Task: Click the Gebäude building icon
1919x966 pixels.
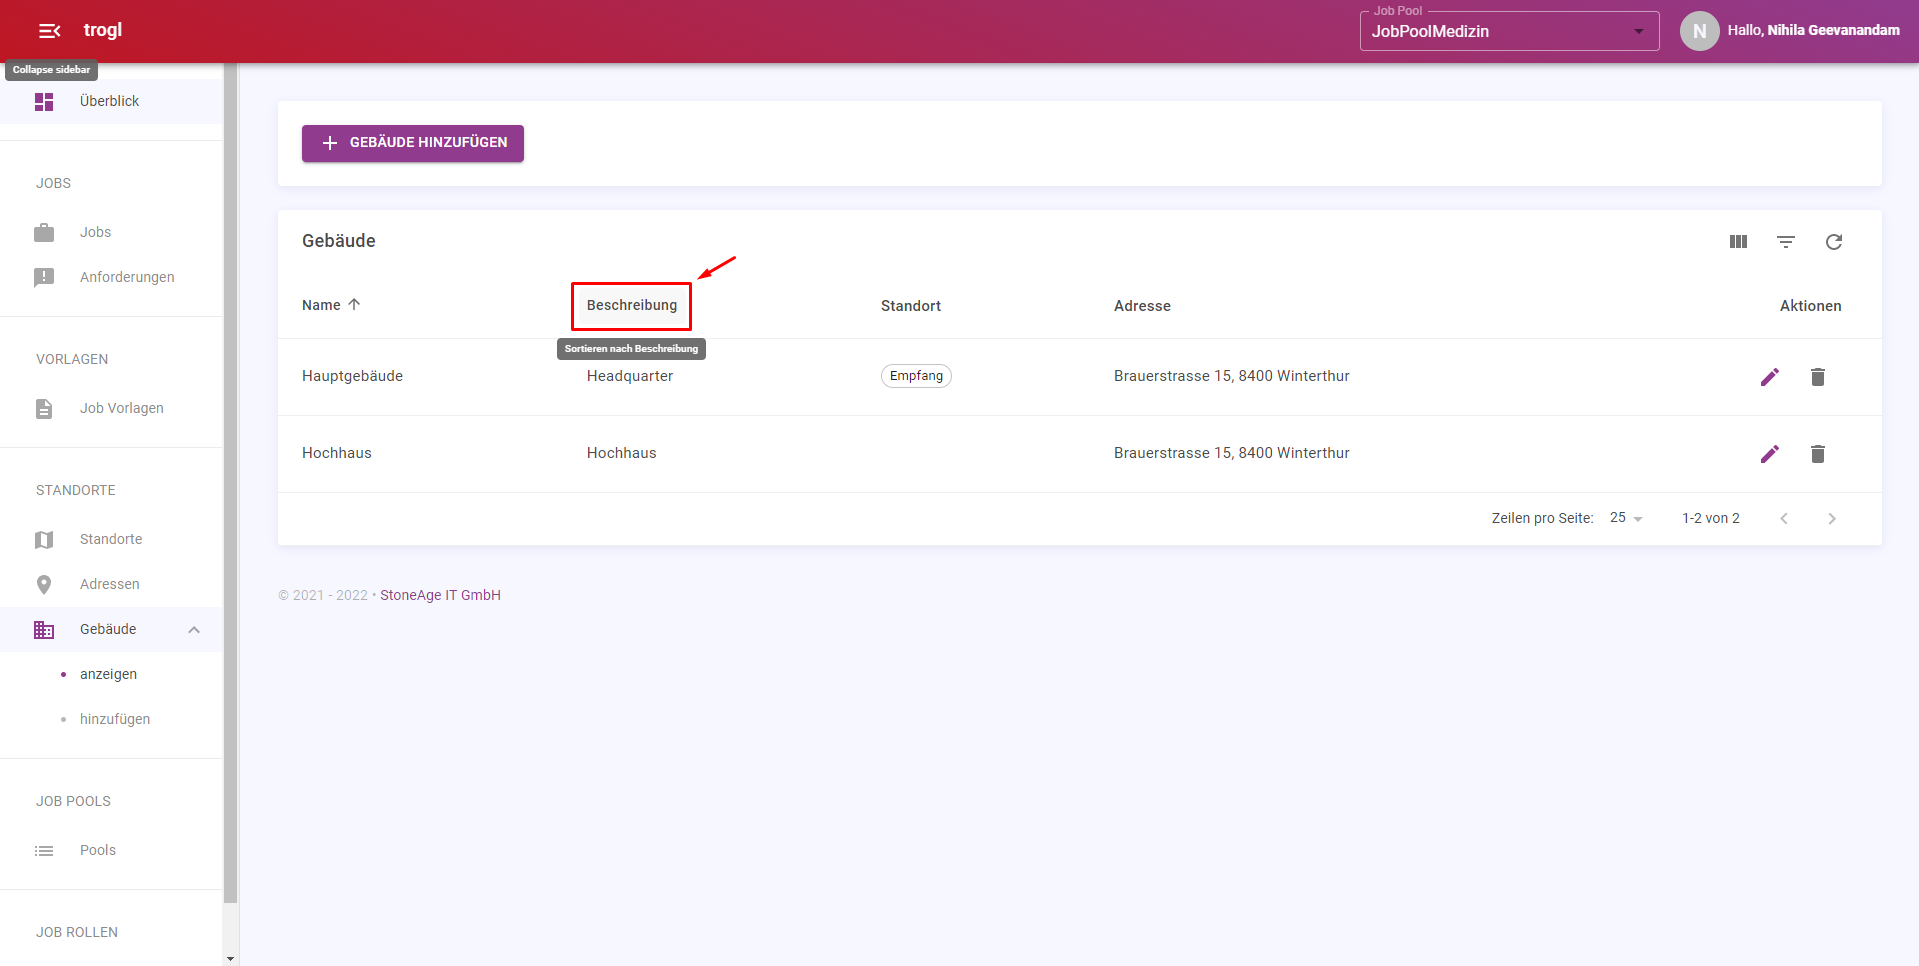Action: tap(44, 630)
